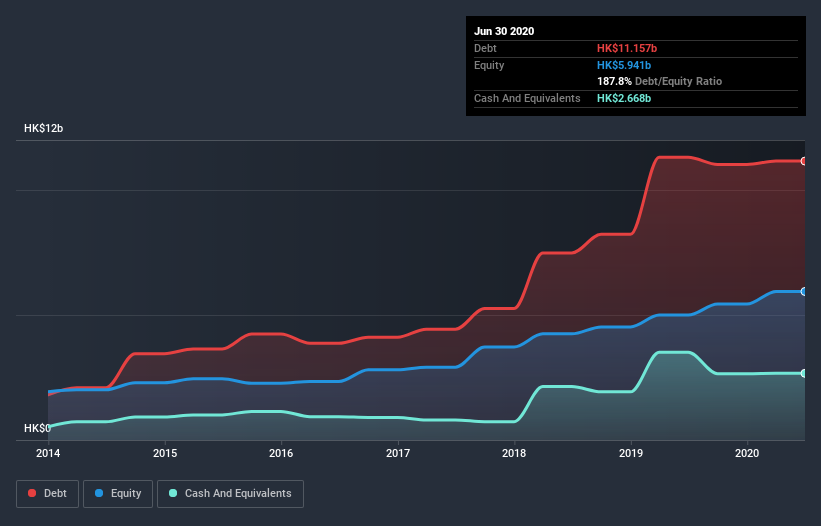This screenshot has height=526, width=821.
Task: Click the HK$0 y-axis label
Action: (37, 428)
